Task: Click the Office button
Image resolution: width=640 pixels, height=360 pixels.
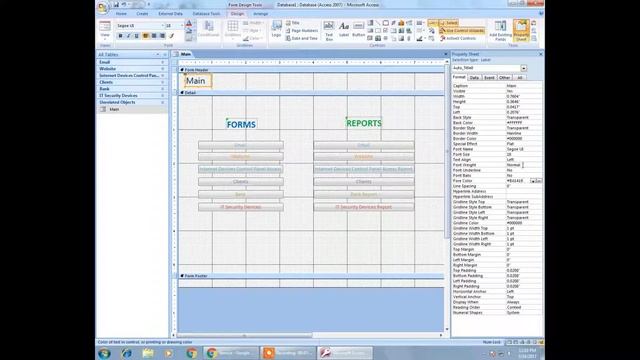Action: [x=102, y=7]
